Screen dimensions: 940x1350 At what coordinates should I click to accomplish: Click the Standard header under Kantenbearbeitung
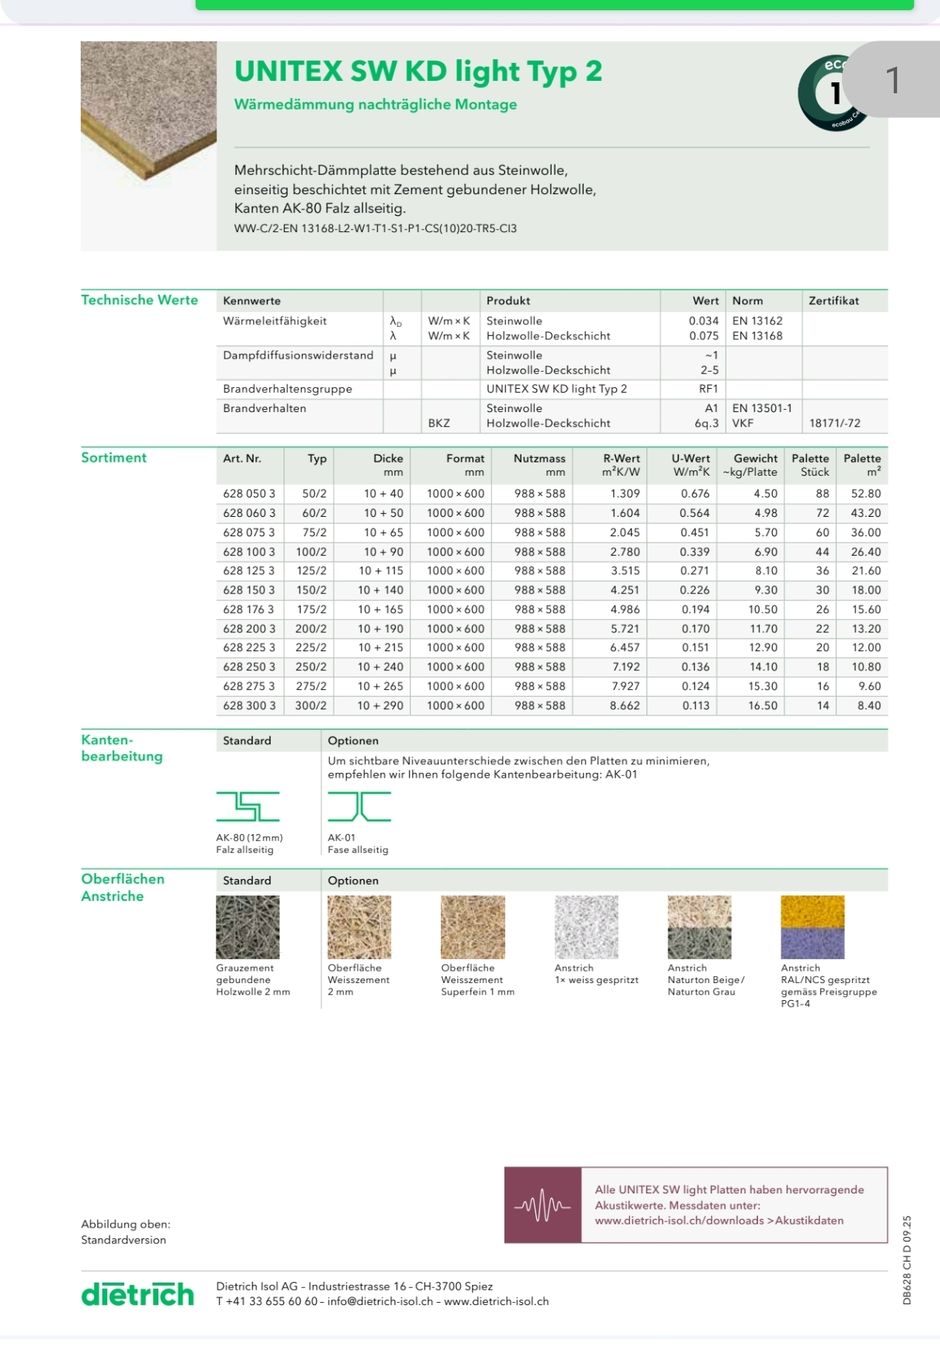pyautogui.click(x=247, y=741)
